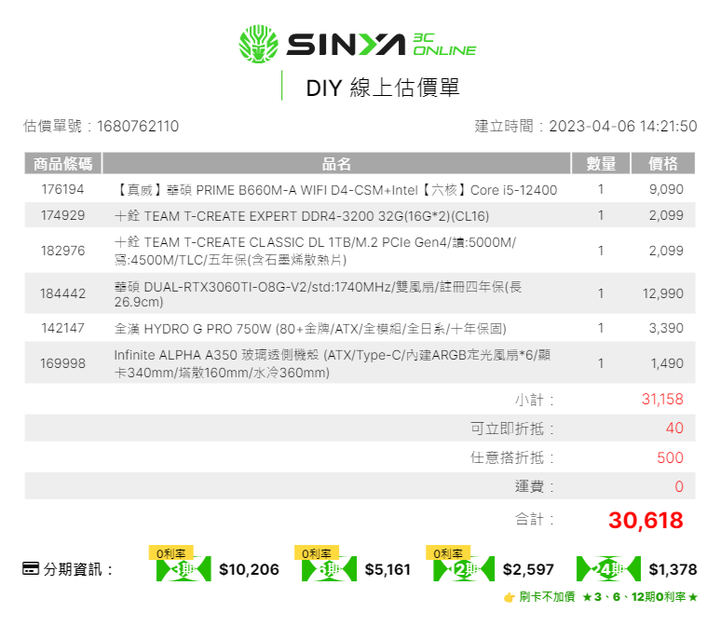720x626 pixels.
Task: Click creation time 2023-04-06 14:21:50
Action: click(623, 126)
